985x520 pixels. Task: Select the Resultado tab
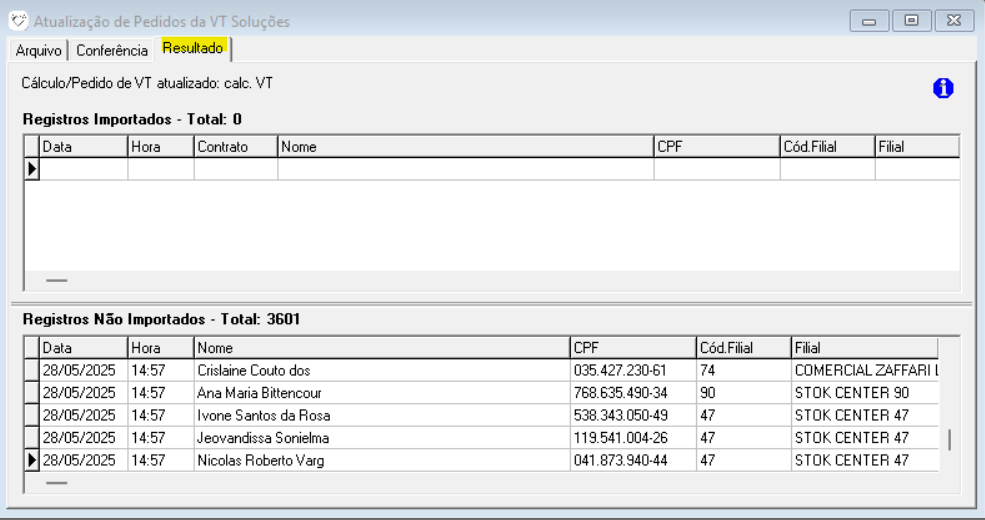193,48
